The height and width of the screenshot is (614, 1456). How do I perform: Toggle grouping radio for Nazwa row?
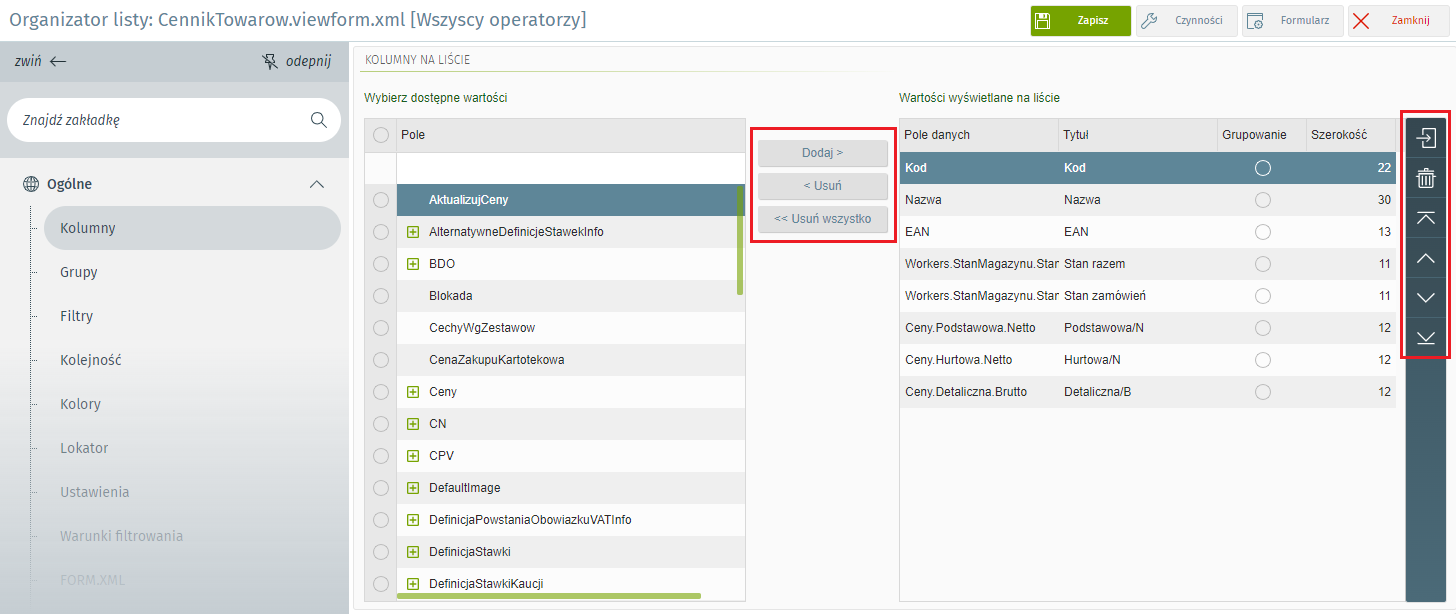[x=1262, y=200]
